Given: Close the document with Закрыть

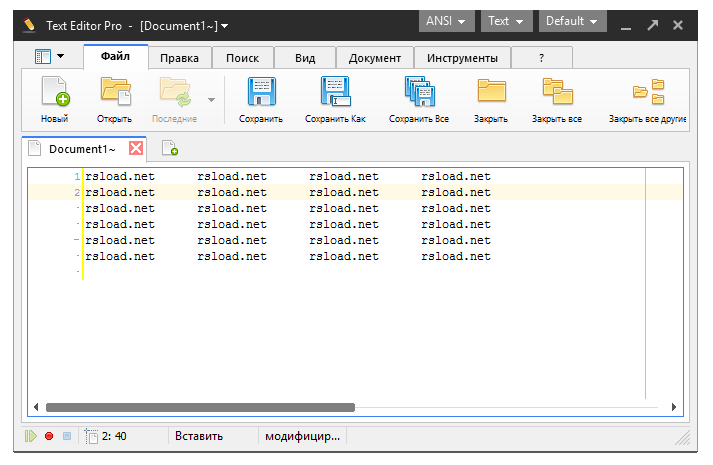Looking at the screenshot, I should [x=491, y=100].
